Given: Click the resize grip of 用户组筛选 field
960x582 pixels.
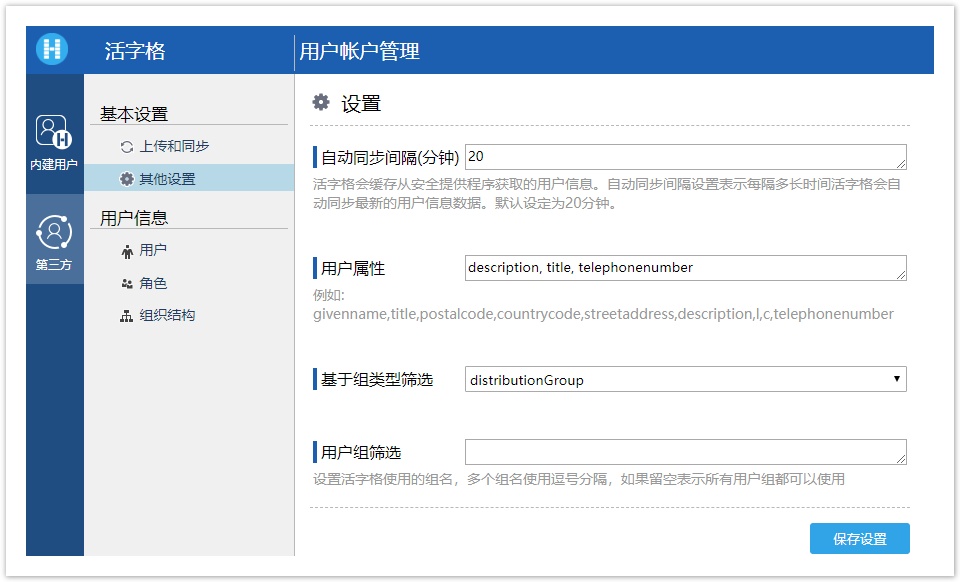Looking at the screenshot, I should [x=901, y=459].
